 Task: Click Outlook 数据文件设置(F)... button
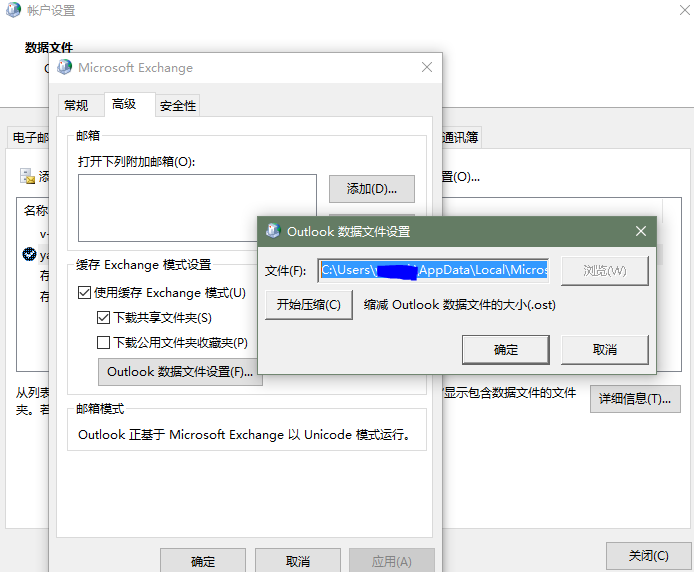point(180,371)
